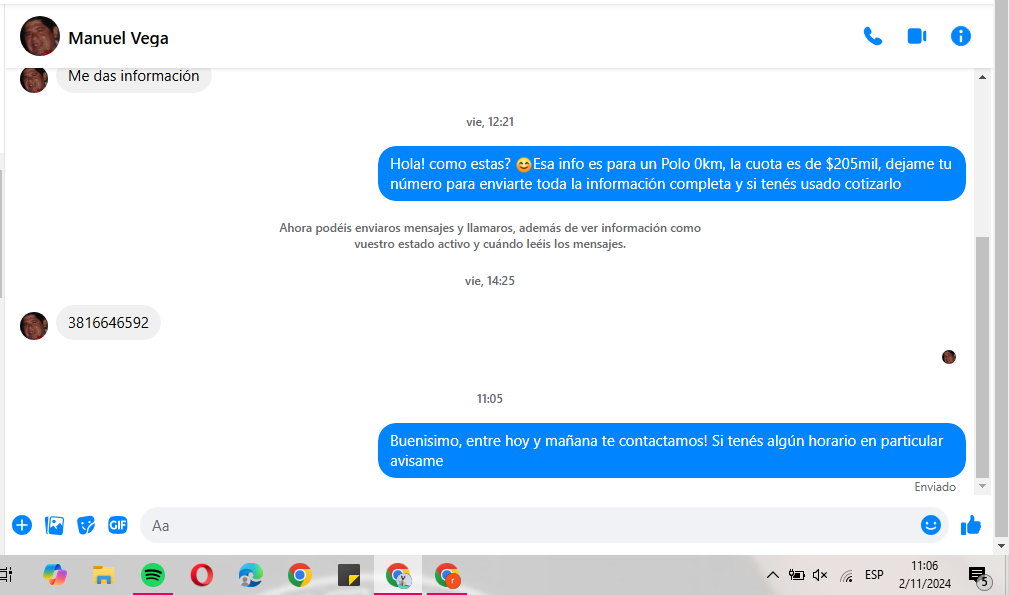Click the chat scroll-down arrow
The height and width of the screenshot is (595, 1009).
click(x=982, y=486)
